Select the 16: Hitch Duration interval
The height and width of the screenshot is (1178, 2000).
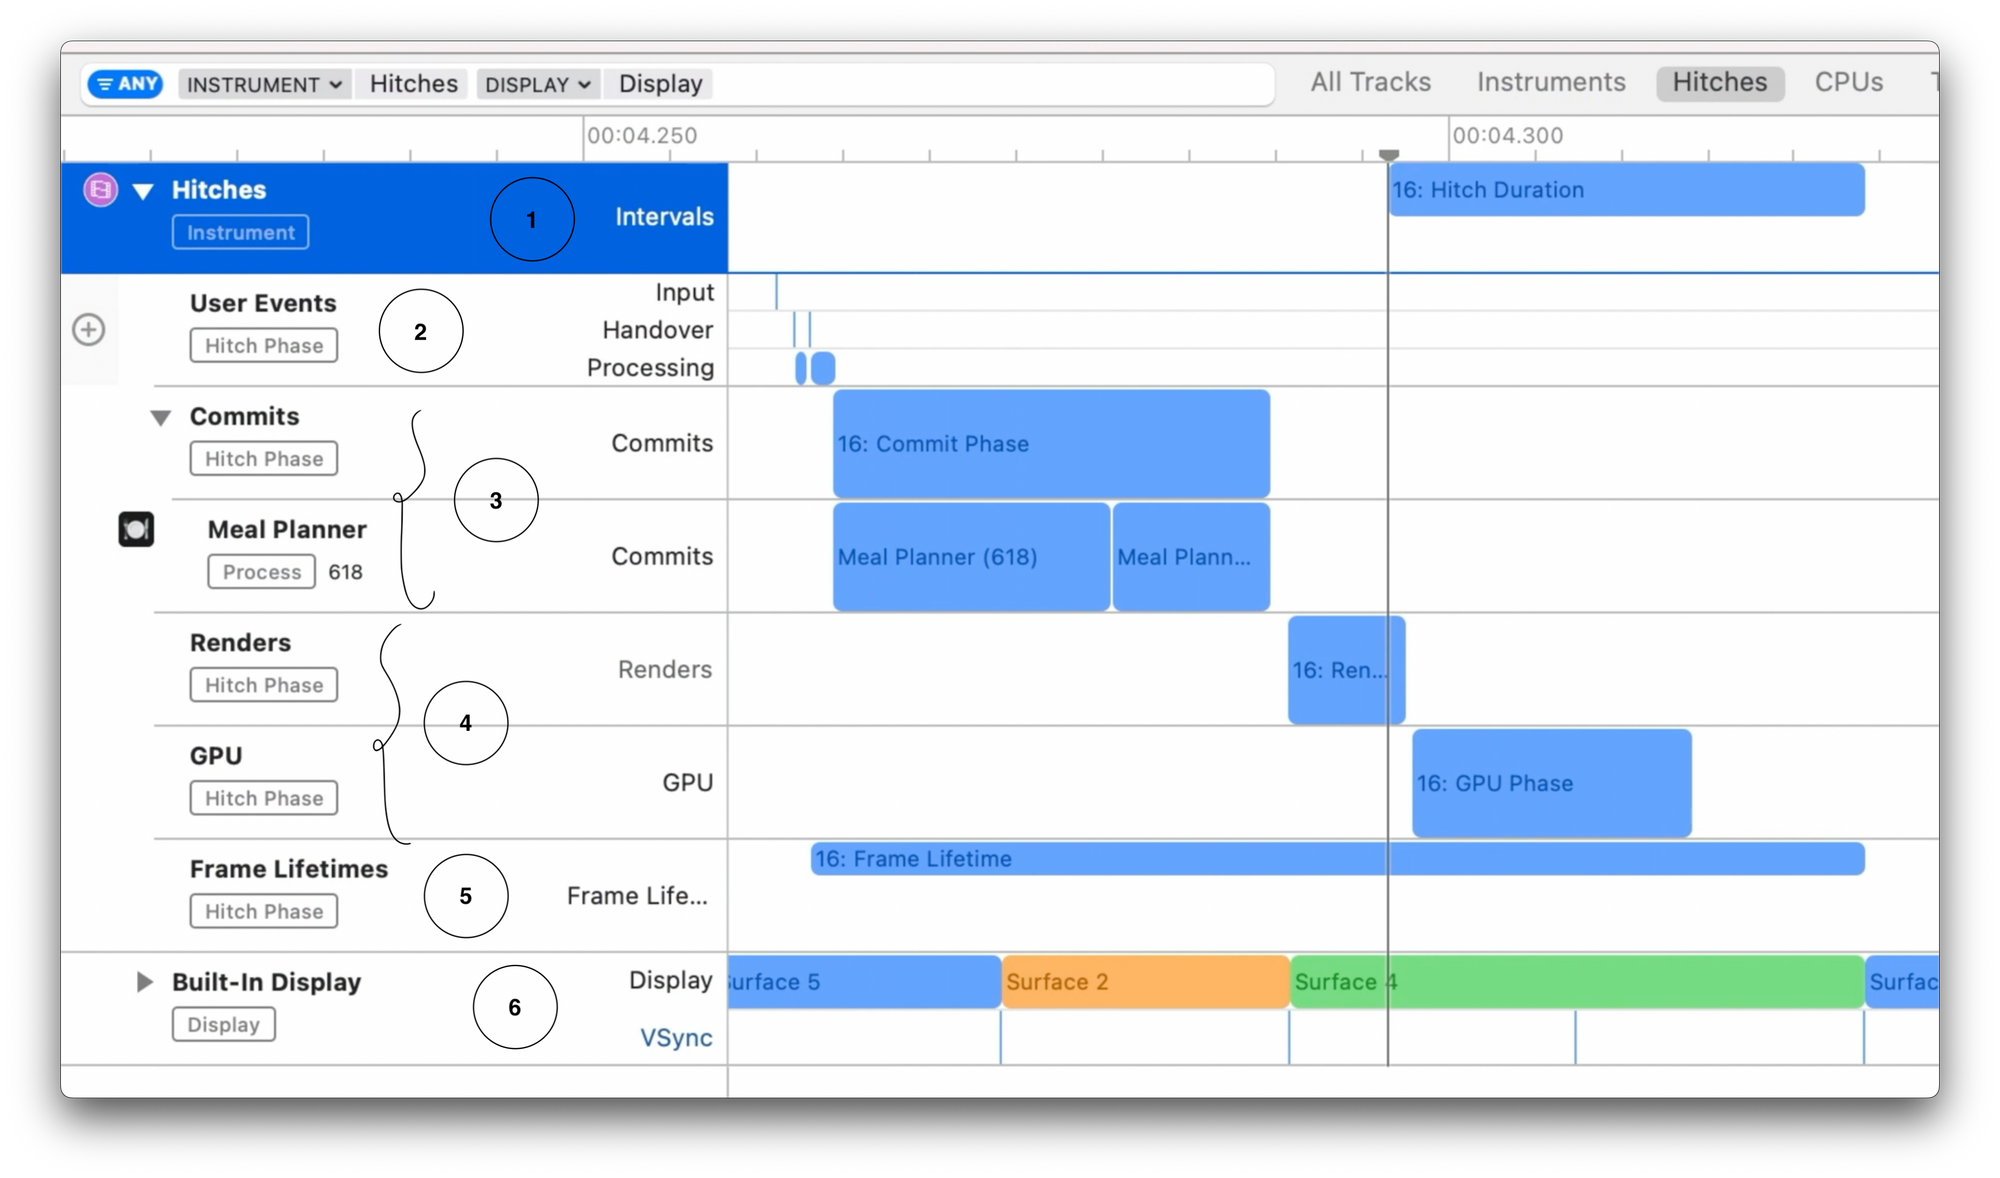tap(1626, 190)
